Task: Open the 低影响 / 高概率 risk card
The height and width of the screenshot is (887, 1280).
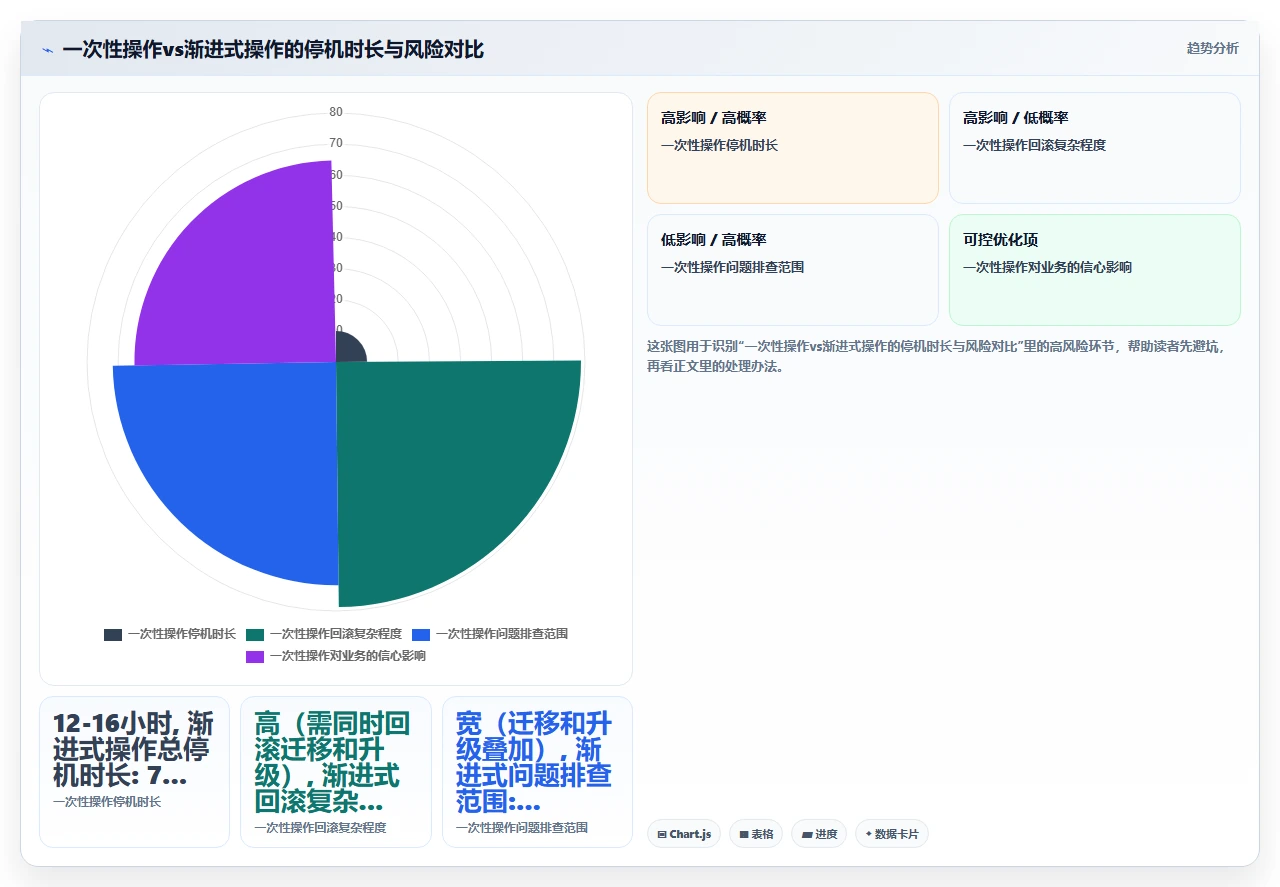Action: pos(793,270)
